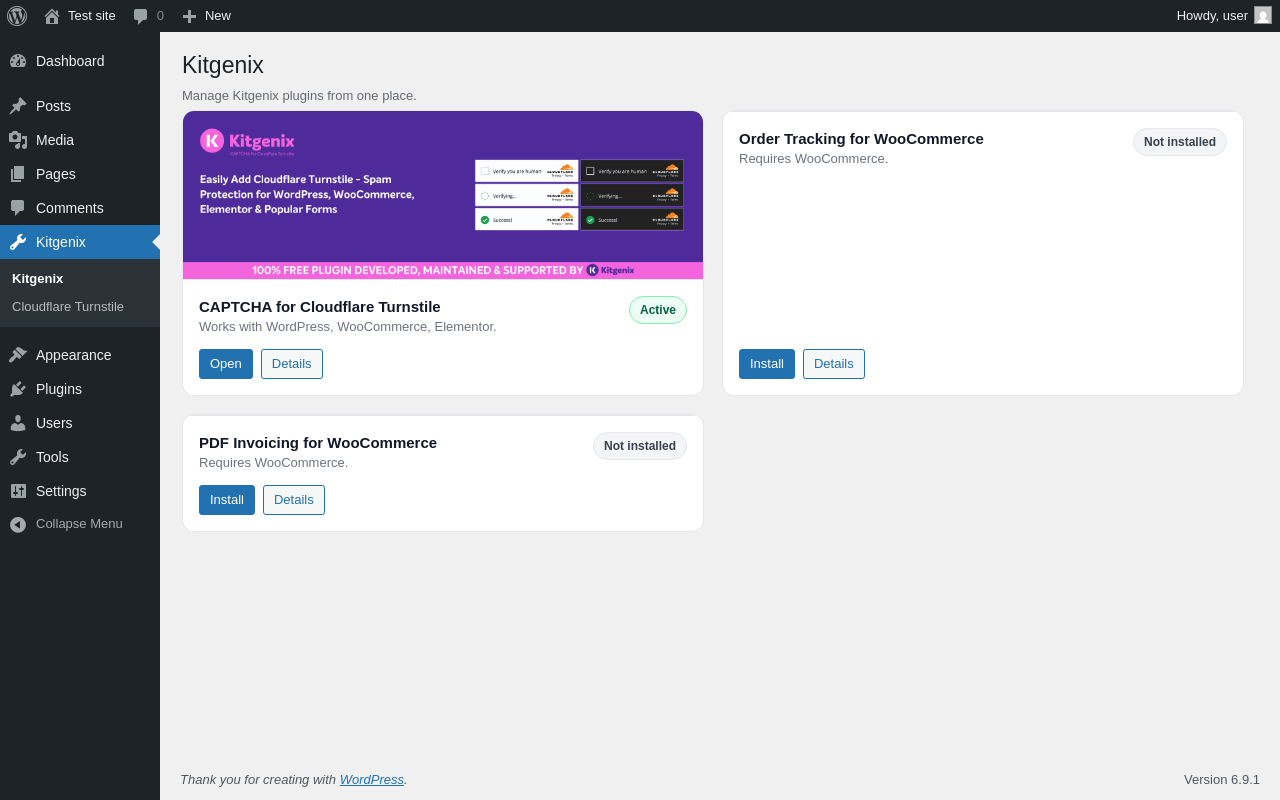
Task: Click the Collapse Menu arrow icon
Action: [x=18, y=524]
